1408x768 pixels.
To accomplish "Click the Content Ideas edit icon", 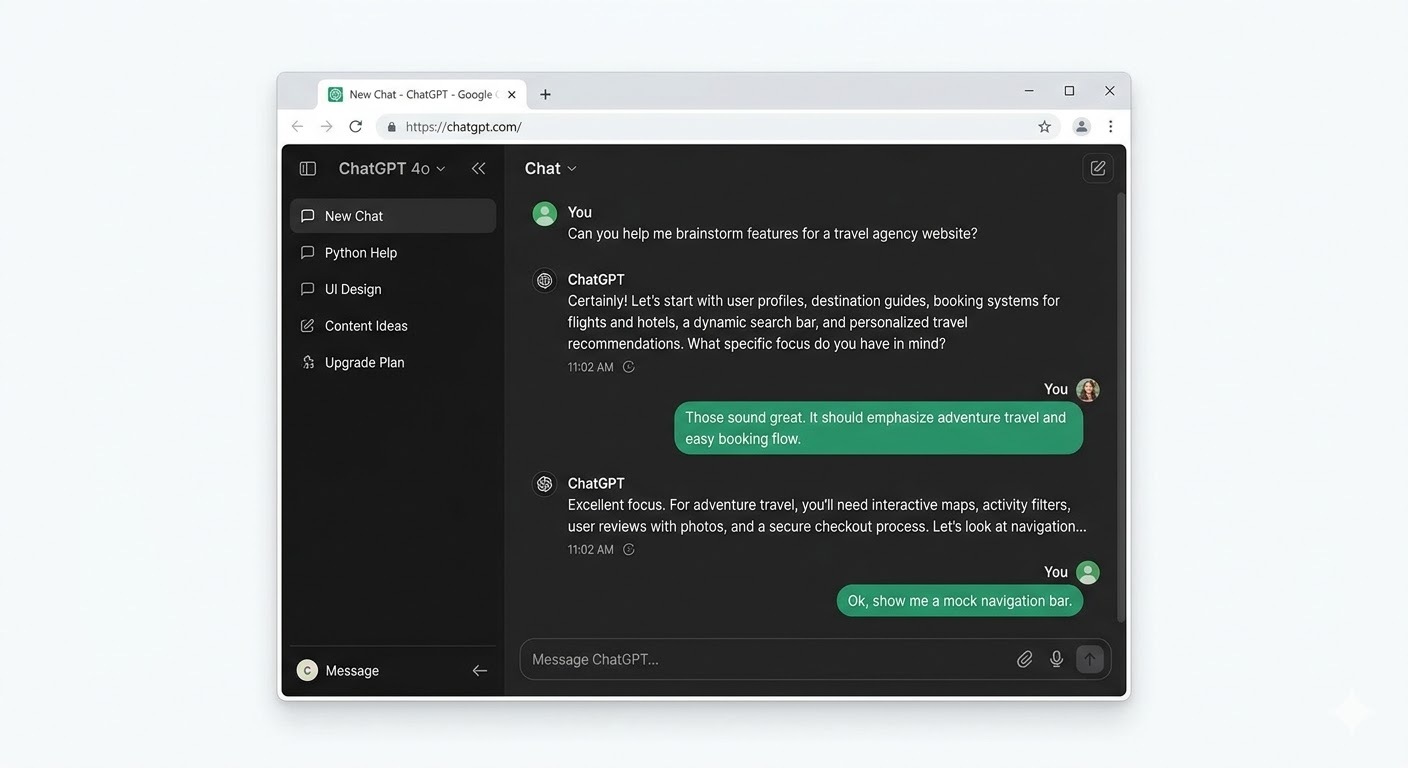I will [308, 326].
